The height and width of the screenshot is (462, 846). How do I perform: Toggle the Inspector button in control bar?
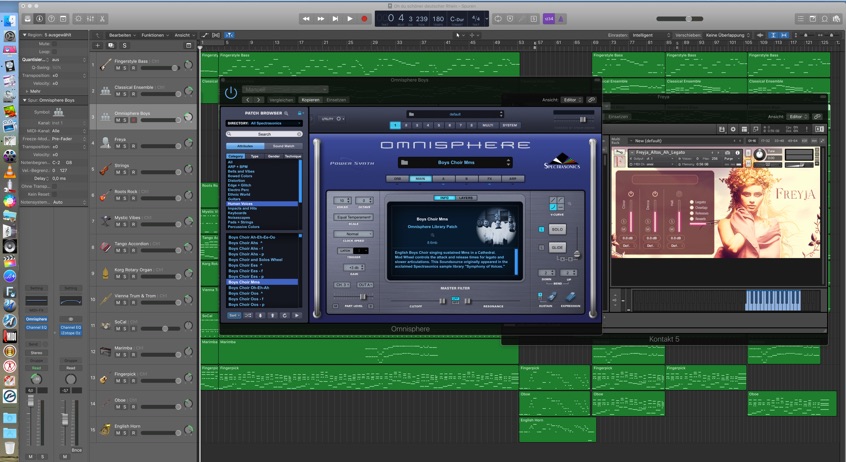[x=39, y=18]
